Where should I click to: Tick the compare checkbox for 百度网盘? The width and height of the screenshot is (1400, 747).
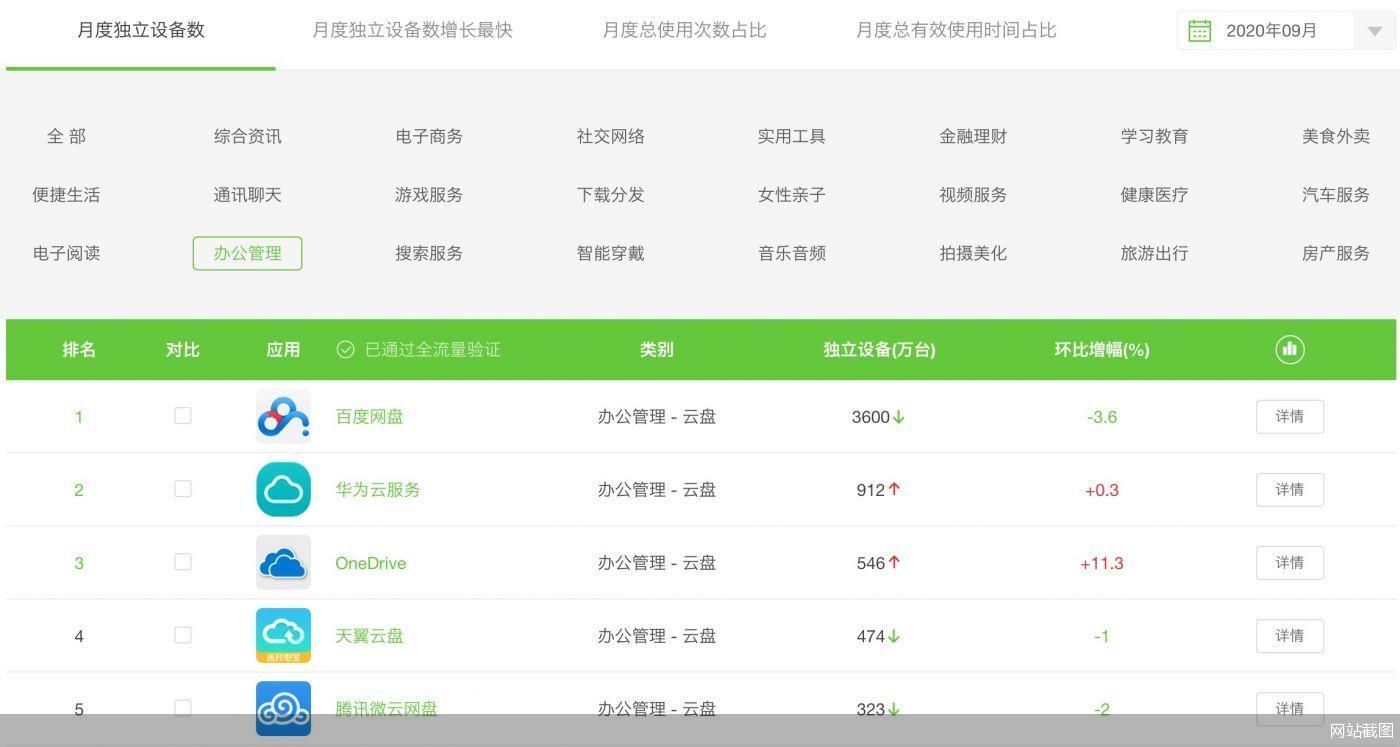pyautogui.click(x=183, y=415)
